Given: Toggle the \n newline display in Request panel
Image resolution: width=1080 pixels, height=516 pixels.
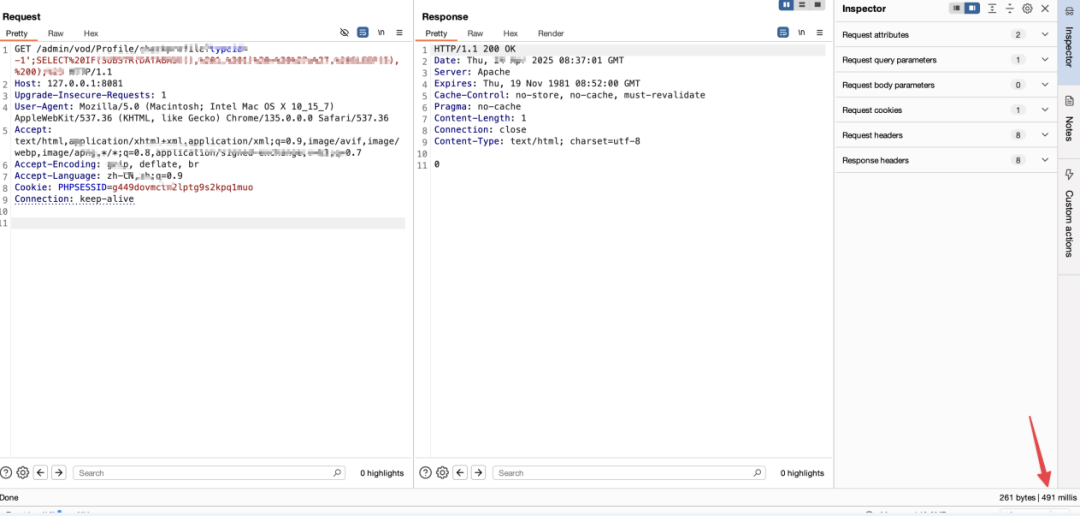Looking at the screenshot, I should pyautogui.click(x=381, y=32).
